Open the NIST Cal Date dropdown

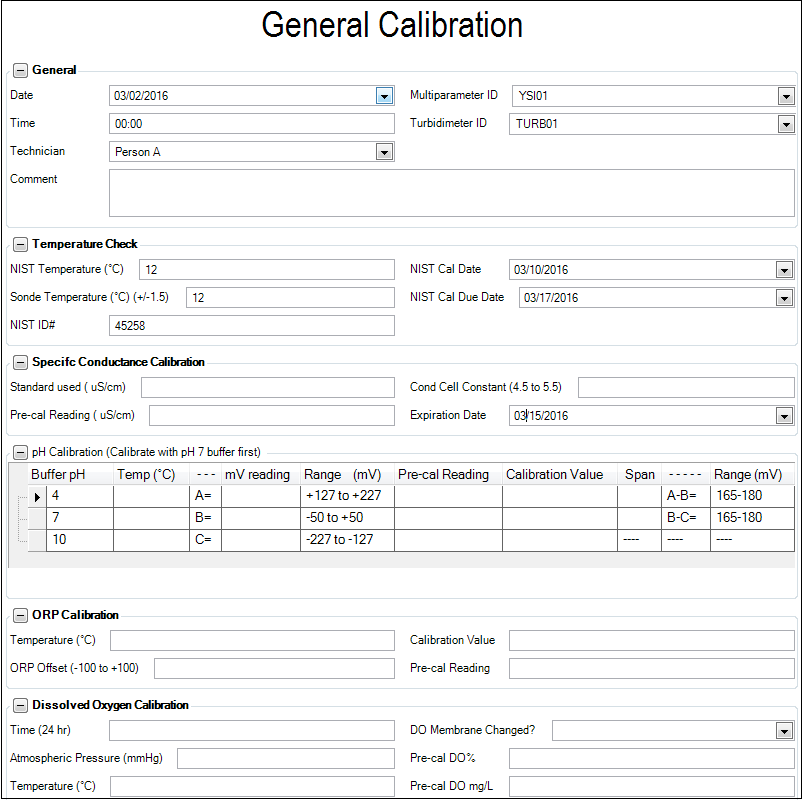pos(785,269)
